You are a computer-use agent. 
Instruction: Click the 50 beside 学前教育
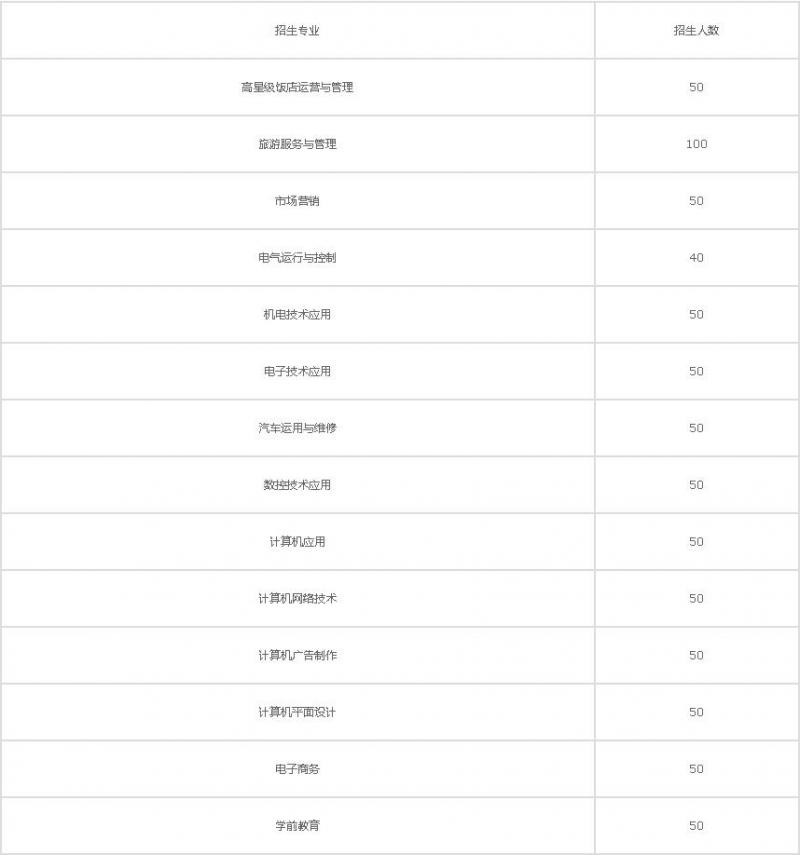pos(696,826)
